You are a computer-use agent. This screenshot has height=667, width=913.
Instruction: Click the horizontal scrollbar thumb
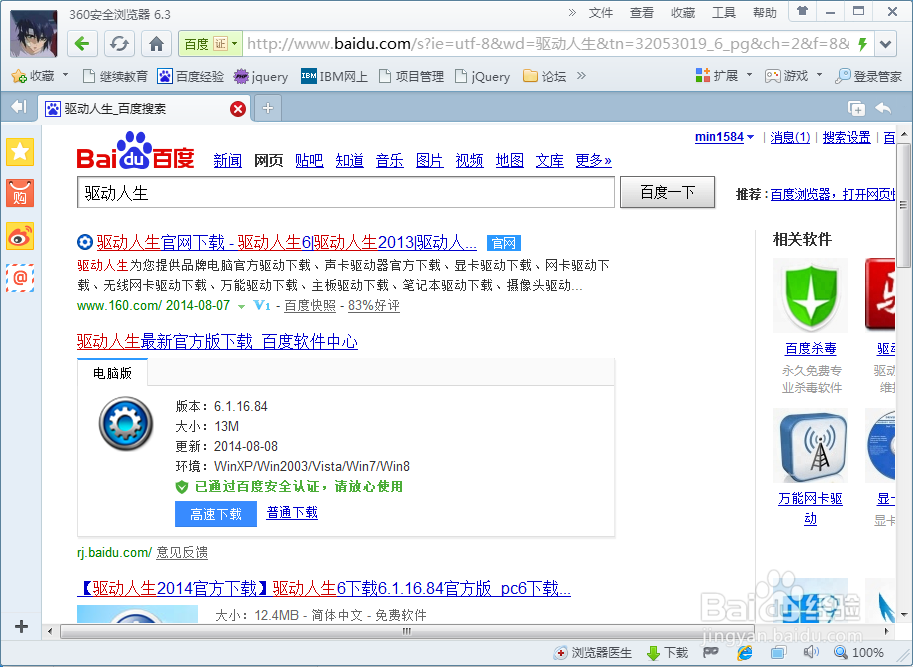coord(406,631)
